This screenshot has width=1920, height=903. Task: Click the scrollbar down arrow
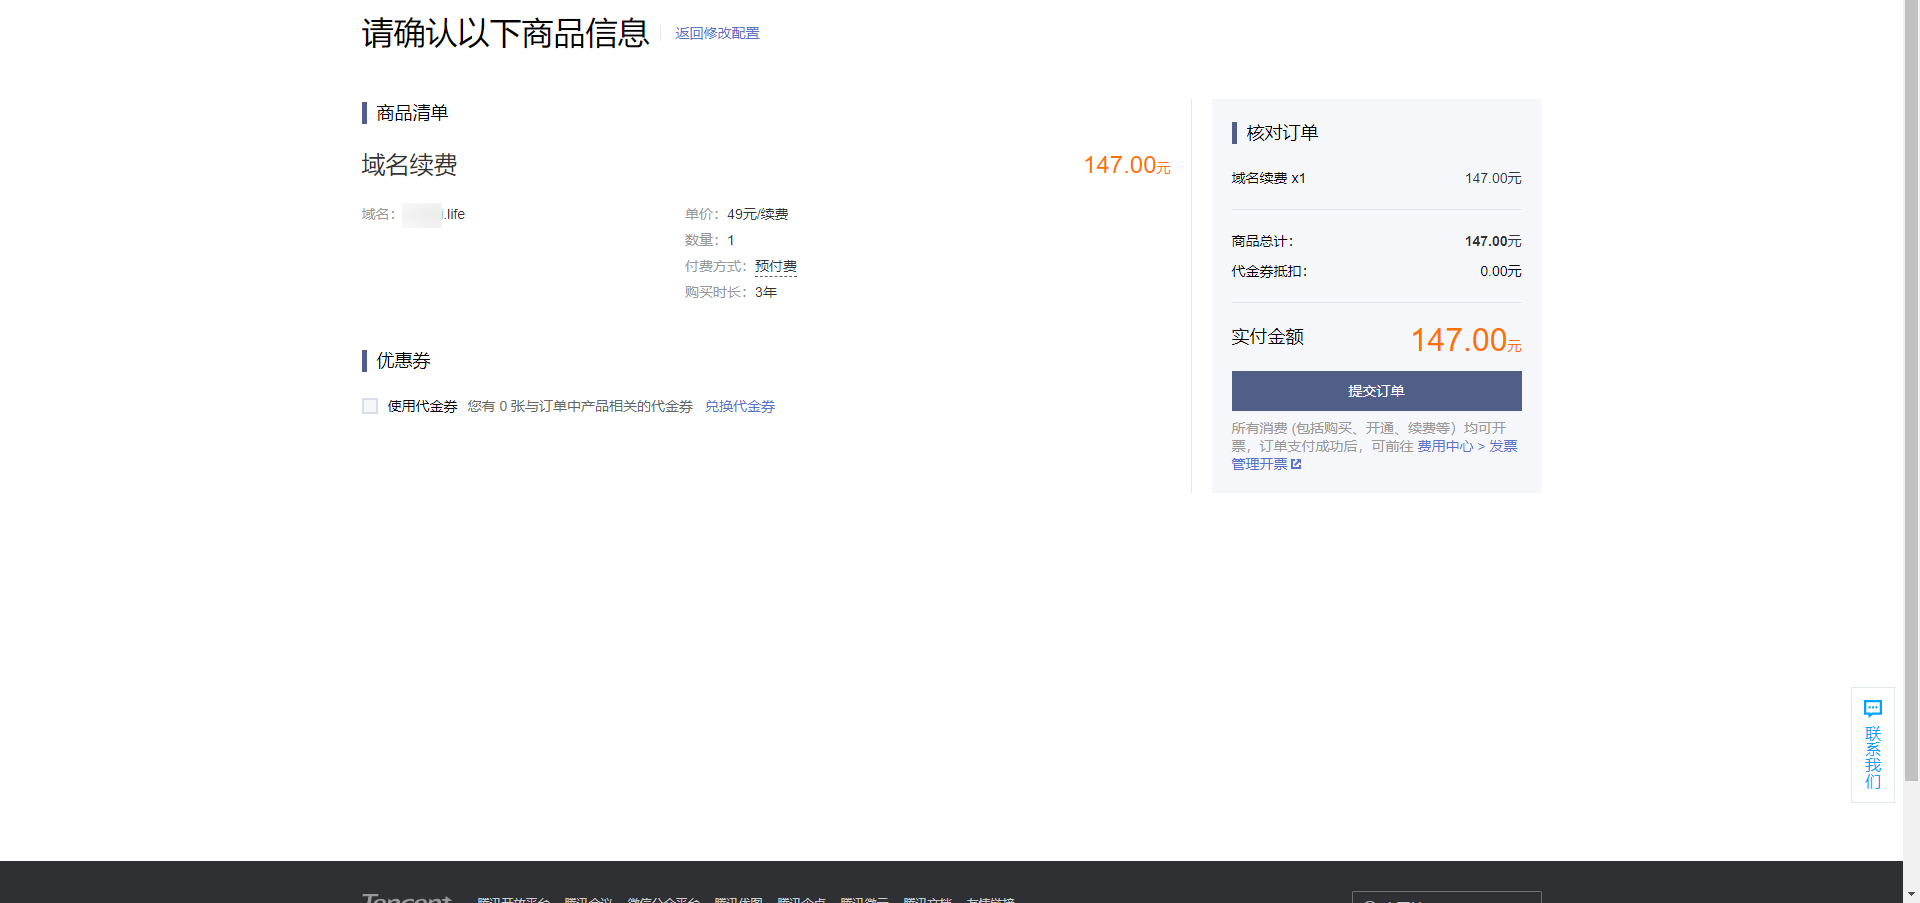point(1911,894)
